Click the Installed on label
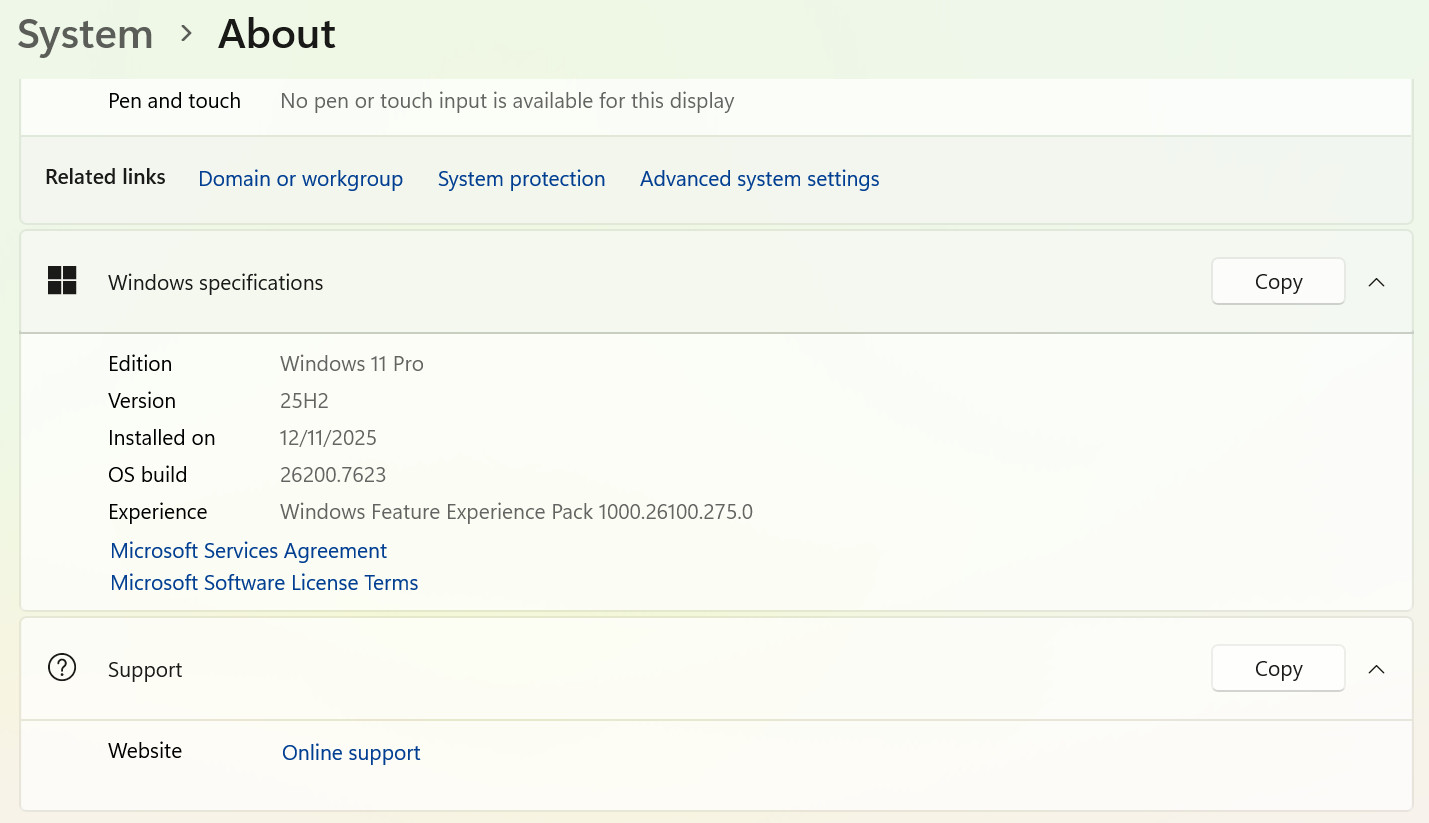 161,438
